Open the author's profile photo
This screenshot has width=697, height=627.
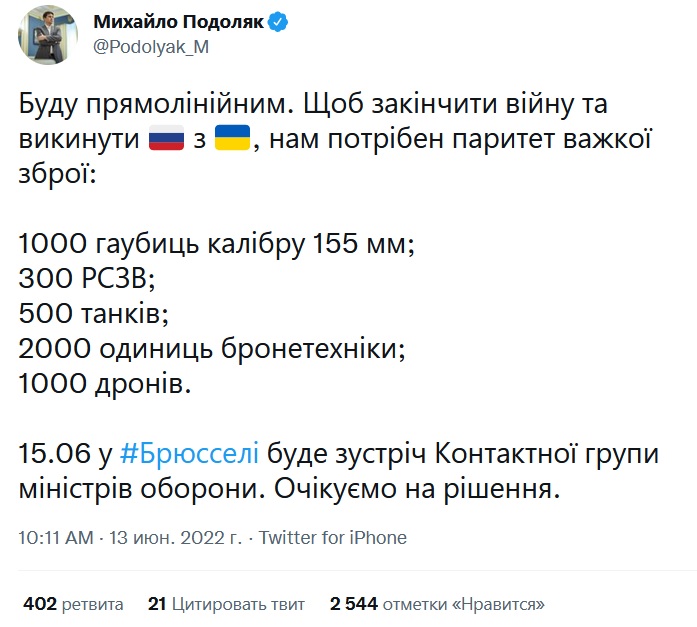[48, 34]
